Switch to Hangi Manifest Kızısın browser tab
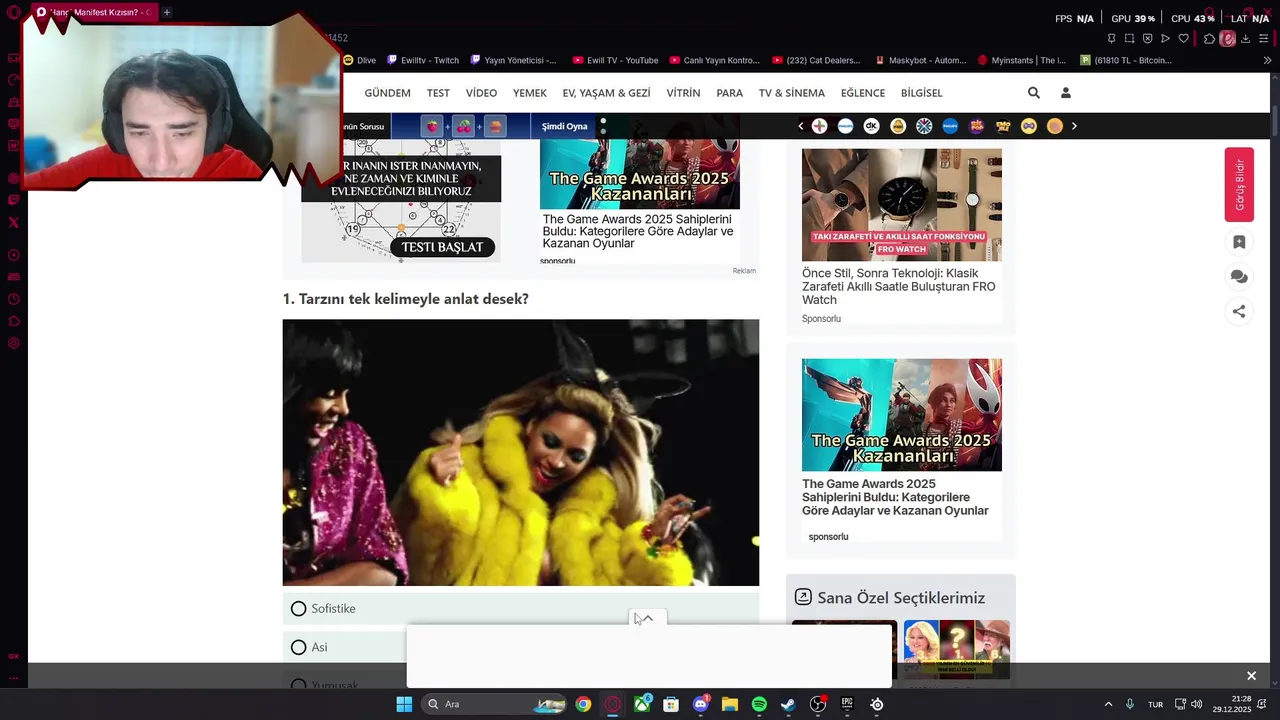Screen dimensions: 1280x720 (x=95, y=12)
